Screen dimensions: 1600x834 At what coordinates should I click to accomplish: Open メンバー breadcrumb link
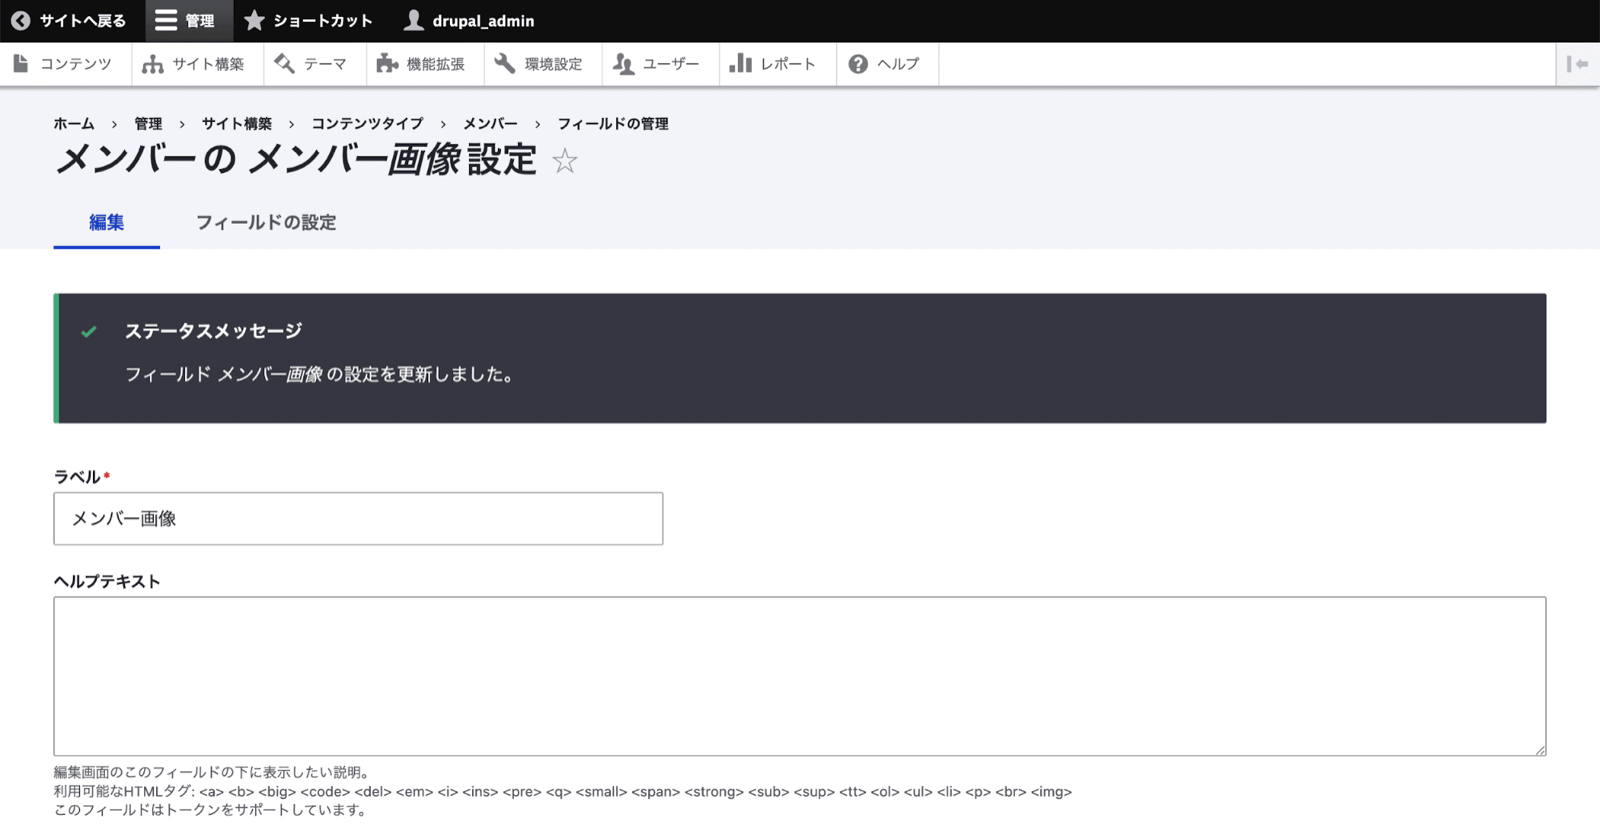click(x=490, y=124)
